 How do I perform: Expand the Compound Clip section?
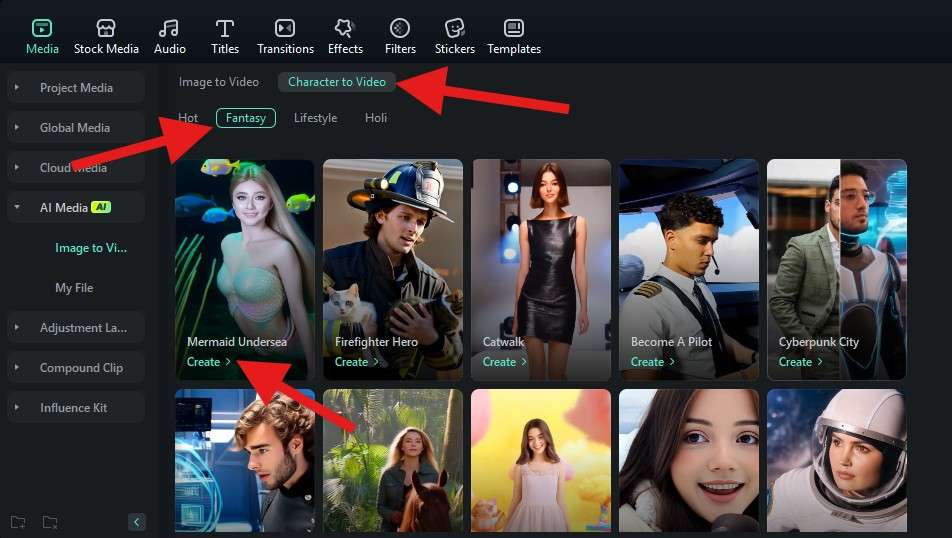16,367
